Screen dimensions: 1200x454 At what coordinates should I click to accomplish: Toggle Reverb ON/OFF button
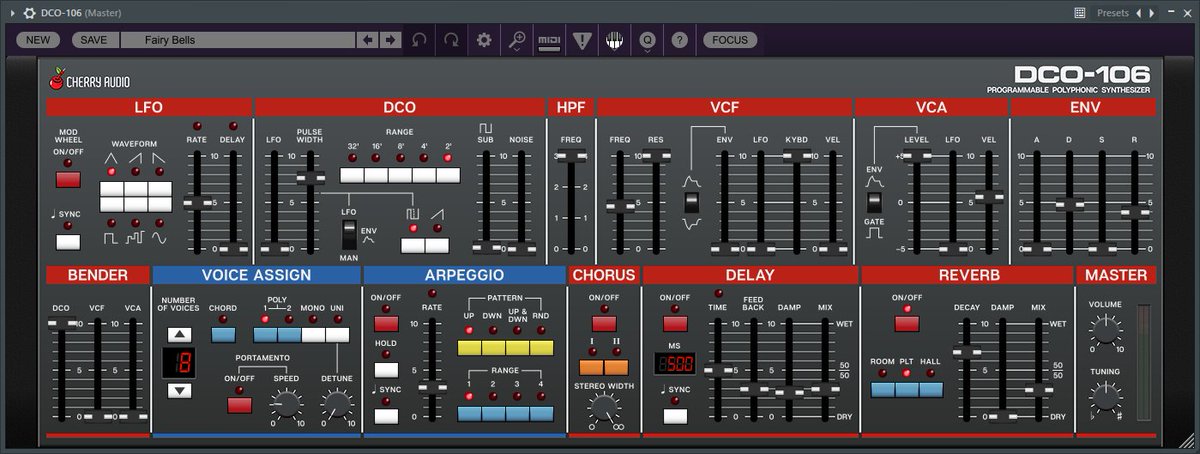coord(907,323)
